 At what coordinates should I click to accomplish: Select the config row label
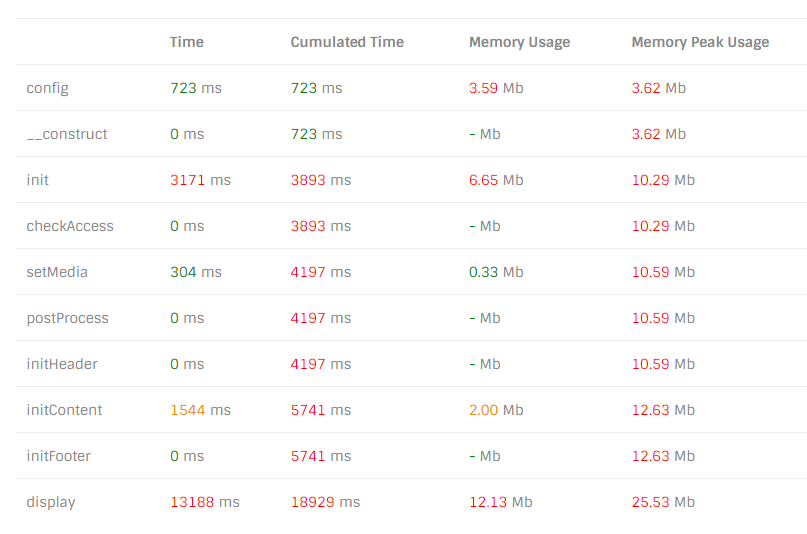tap(47, 88)
